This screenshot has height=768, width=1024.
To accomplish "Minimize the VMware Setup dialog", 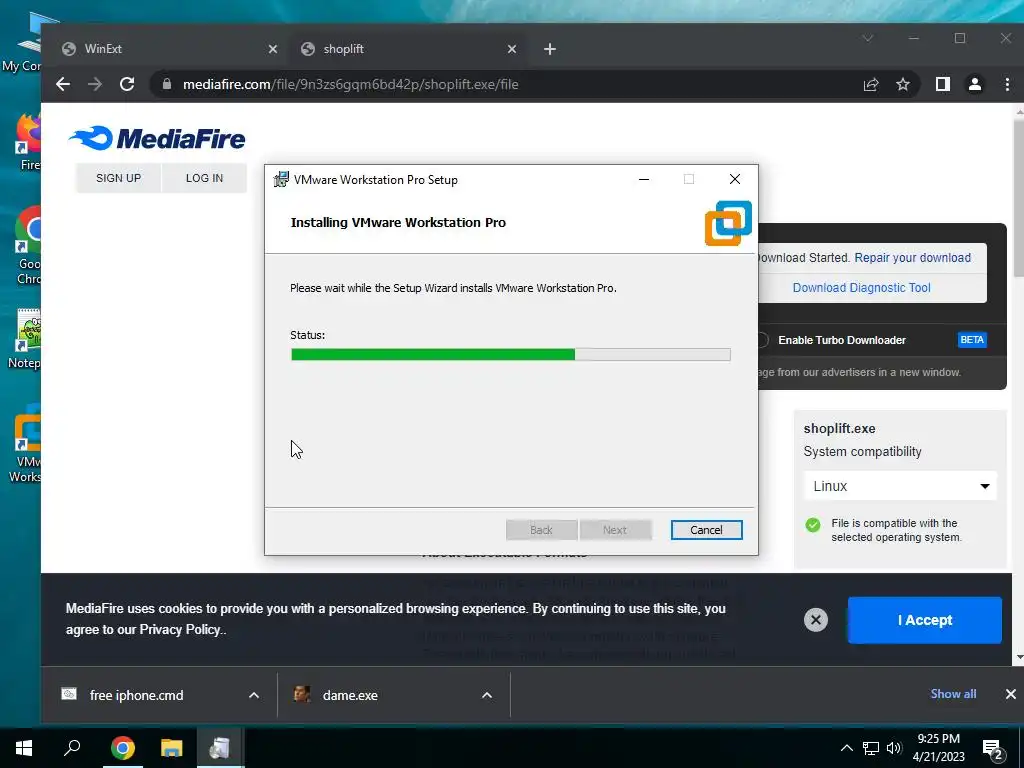I will tap(644, 180).
